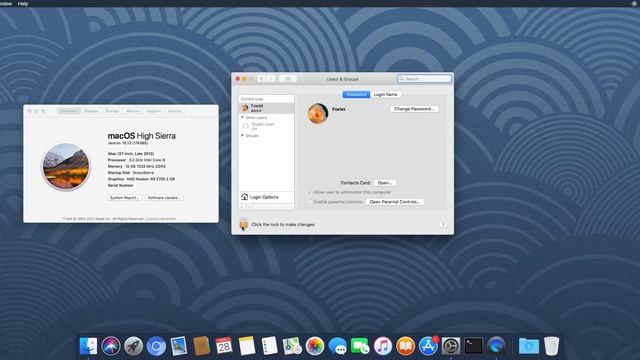Image resolution: width=640 pixels, height=360 pixels.
Task: Go back in System Preferences toolbar
Action: pos(262,79)
